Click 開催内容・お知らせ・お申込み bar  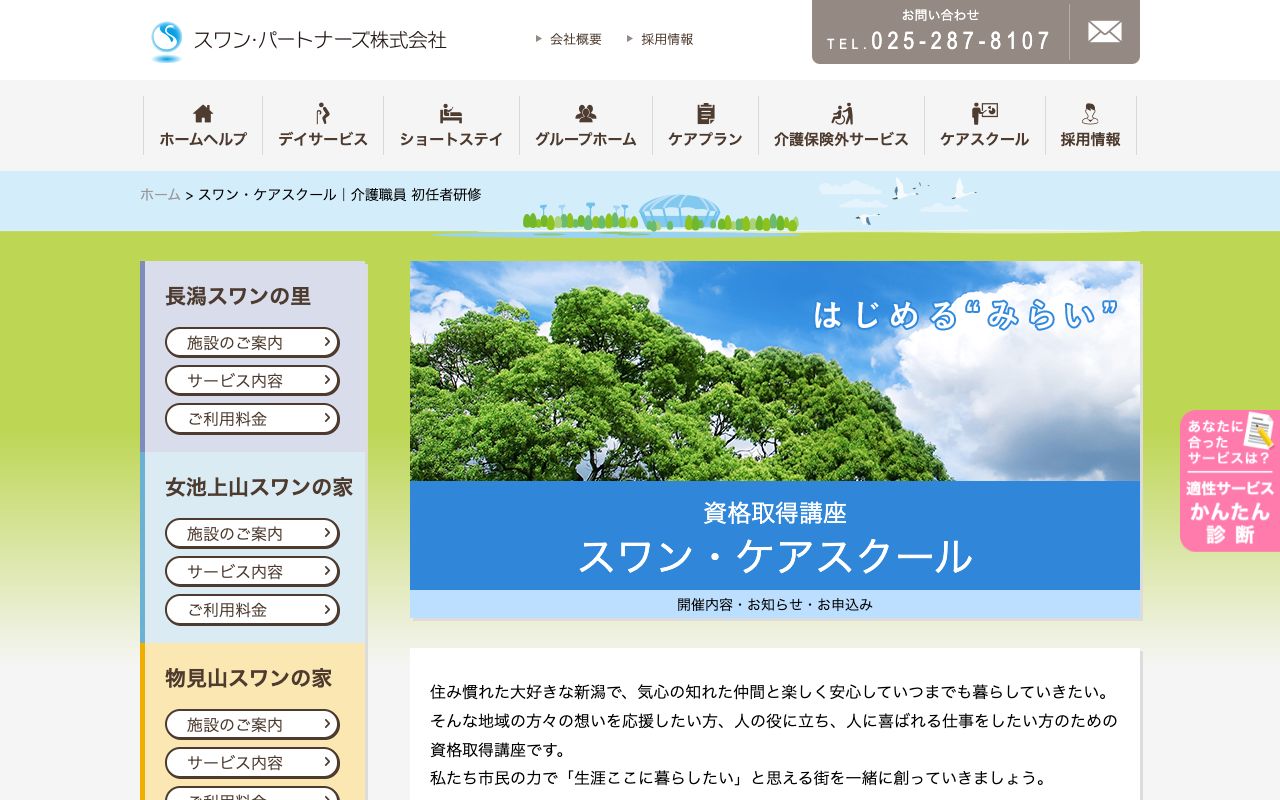coord(774,604)
